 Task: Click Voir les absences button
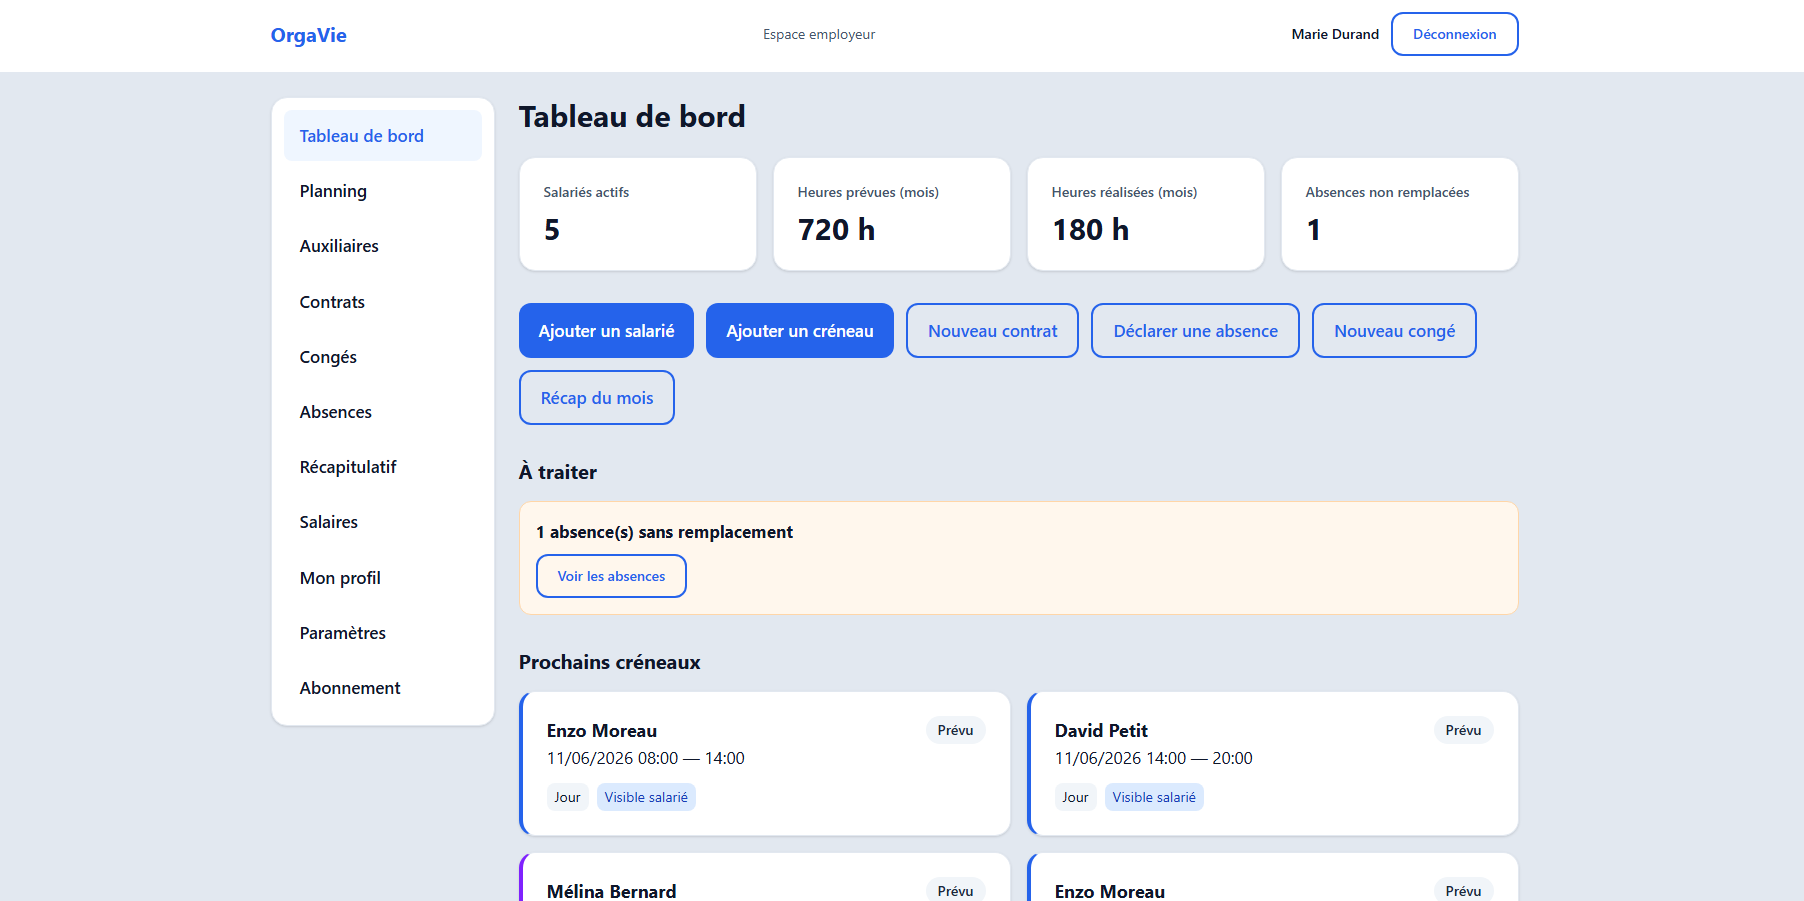(611, 576)
